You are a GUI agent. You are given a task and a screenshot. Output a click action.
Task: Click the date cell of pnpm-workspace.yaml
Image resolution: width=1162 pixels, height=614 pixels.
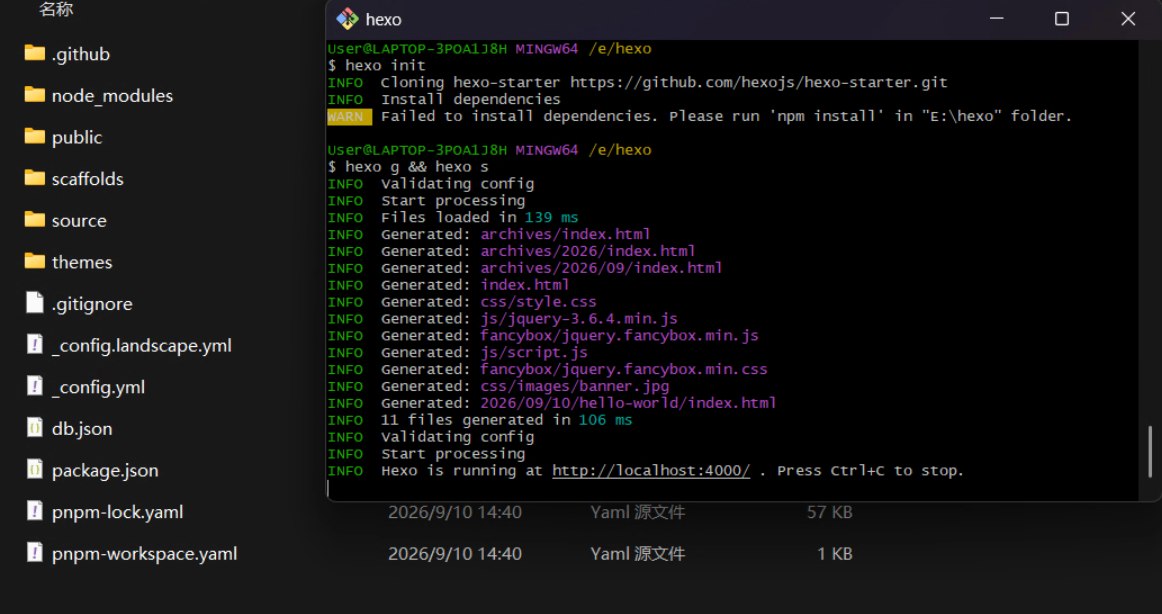455,553
